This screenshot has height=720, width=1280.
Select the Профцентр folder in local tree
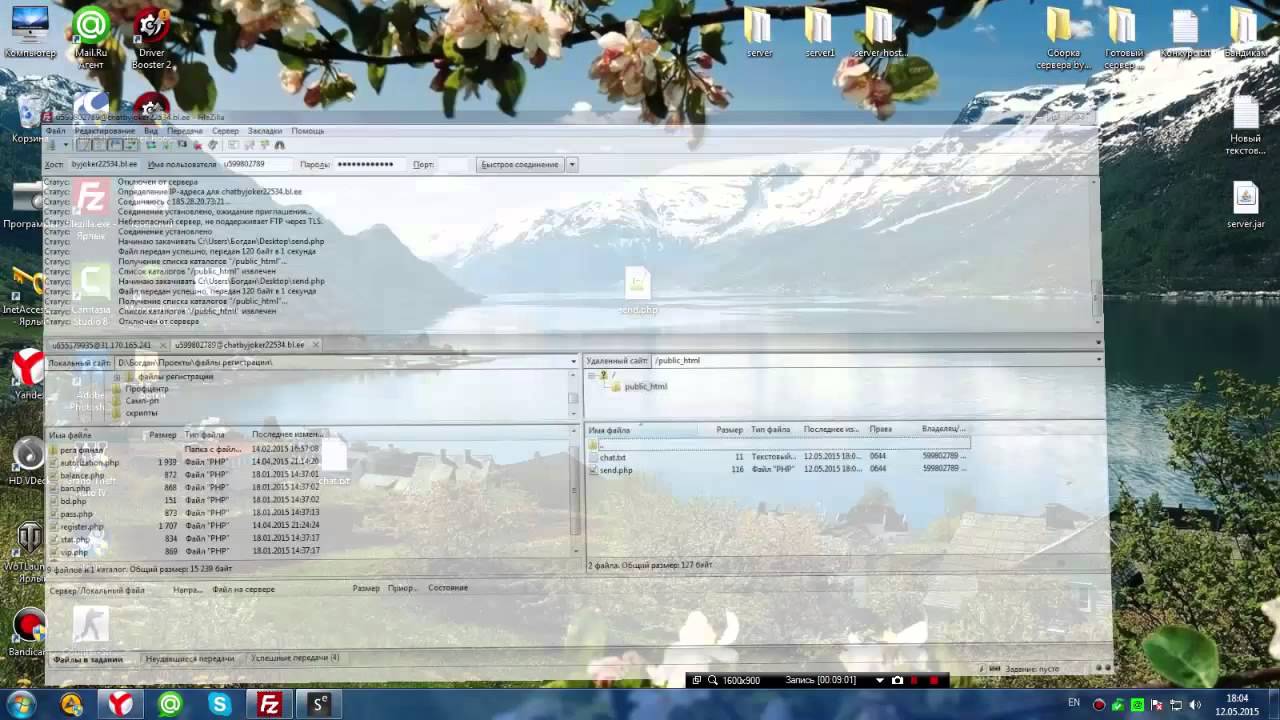click(147, 389)
